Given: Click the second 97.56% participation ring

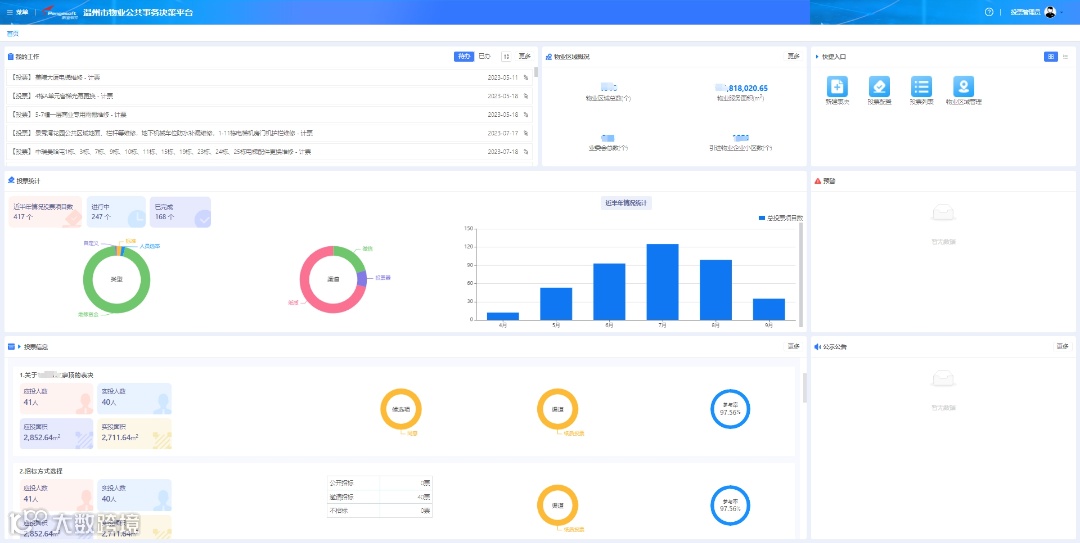Looking at the screenshot, I should 730,504.
